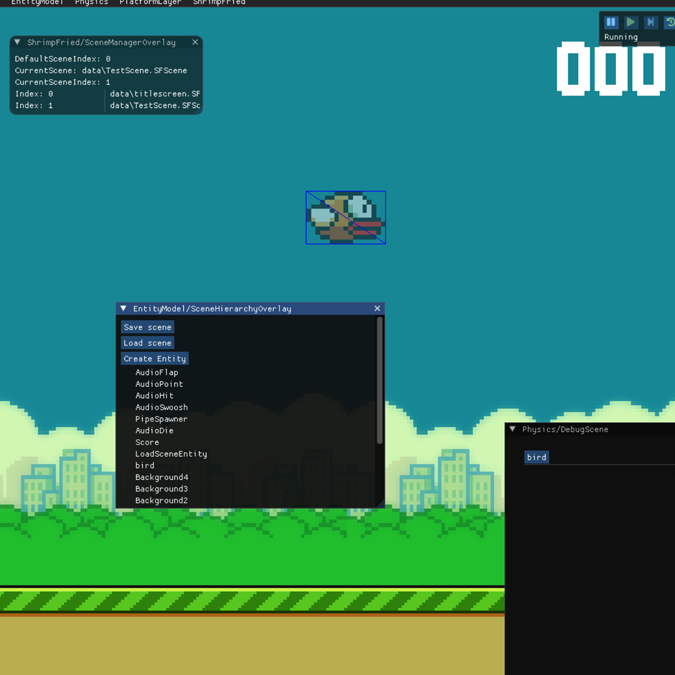Pause the running game simulation
Viewport: 675px width, 675px height.
pos(611,22)
